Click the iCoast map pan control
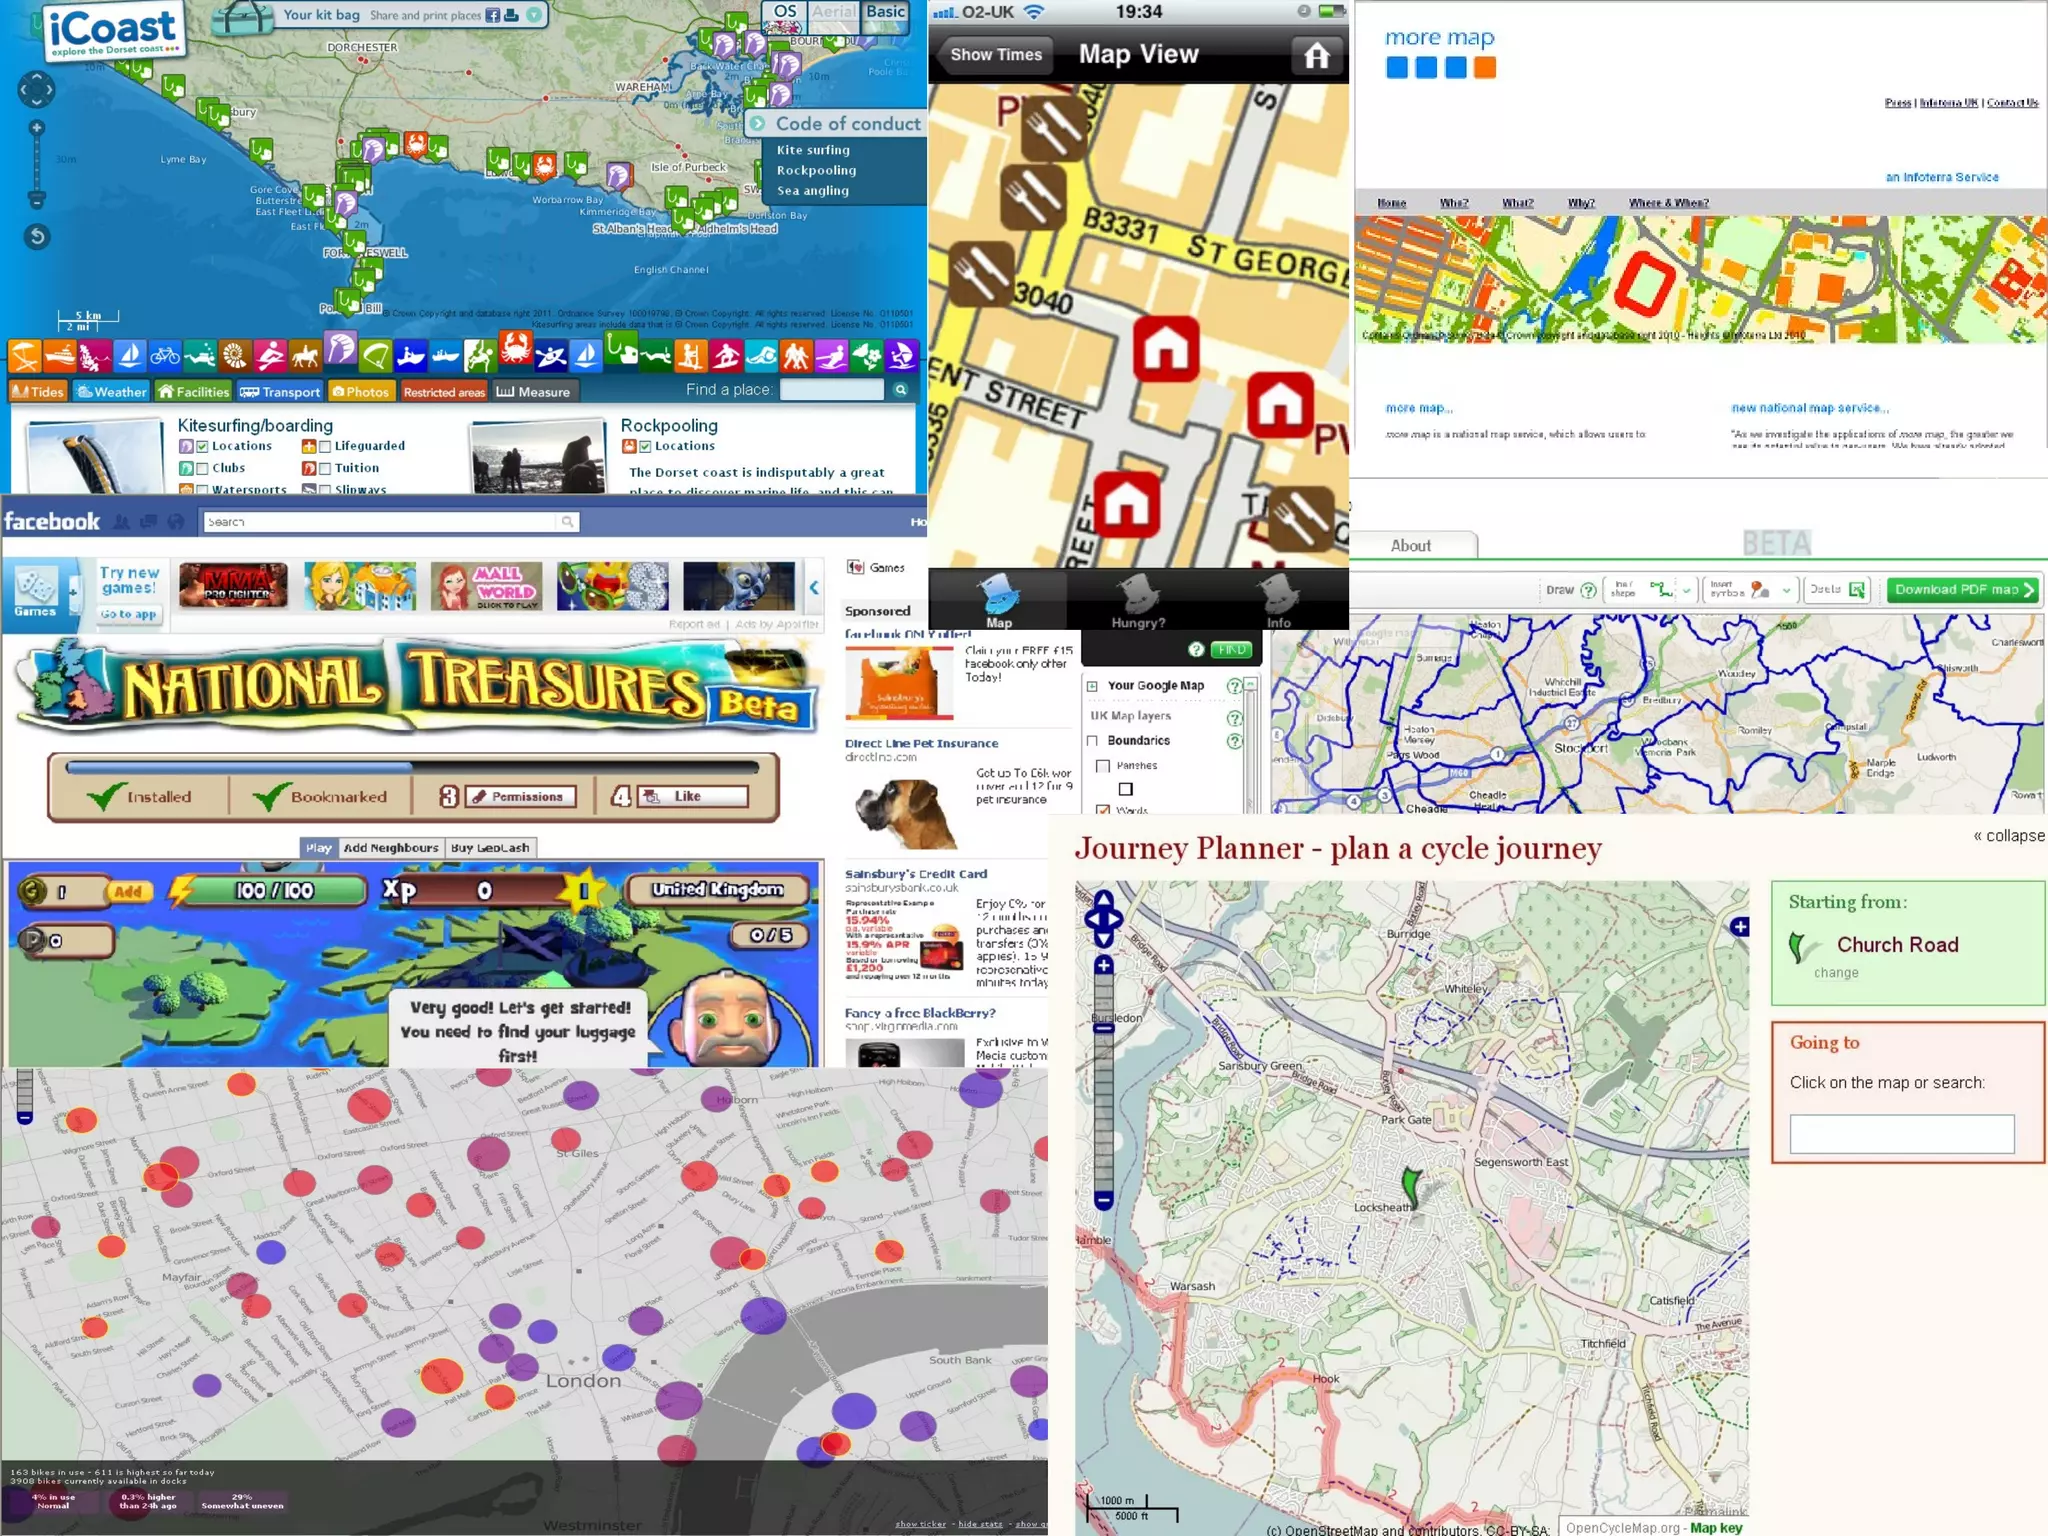 click(x=37, y=90)
